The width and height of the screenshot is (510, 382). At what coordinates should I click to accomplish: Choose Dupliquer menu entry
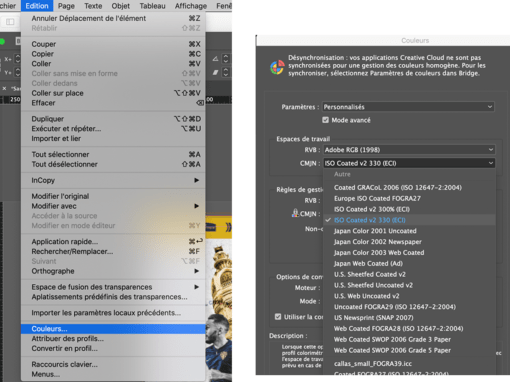click(113, 119)
